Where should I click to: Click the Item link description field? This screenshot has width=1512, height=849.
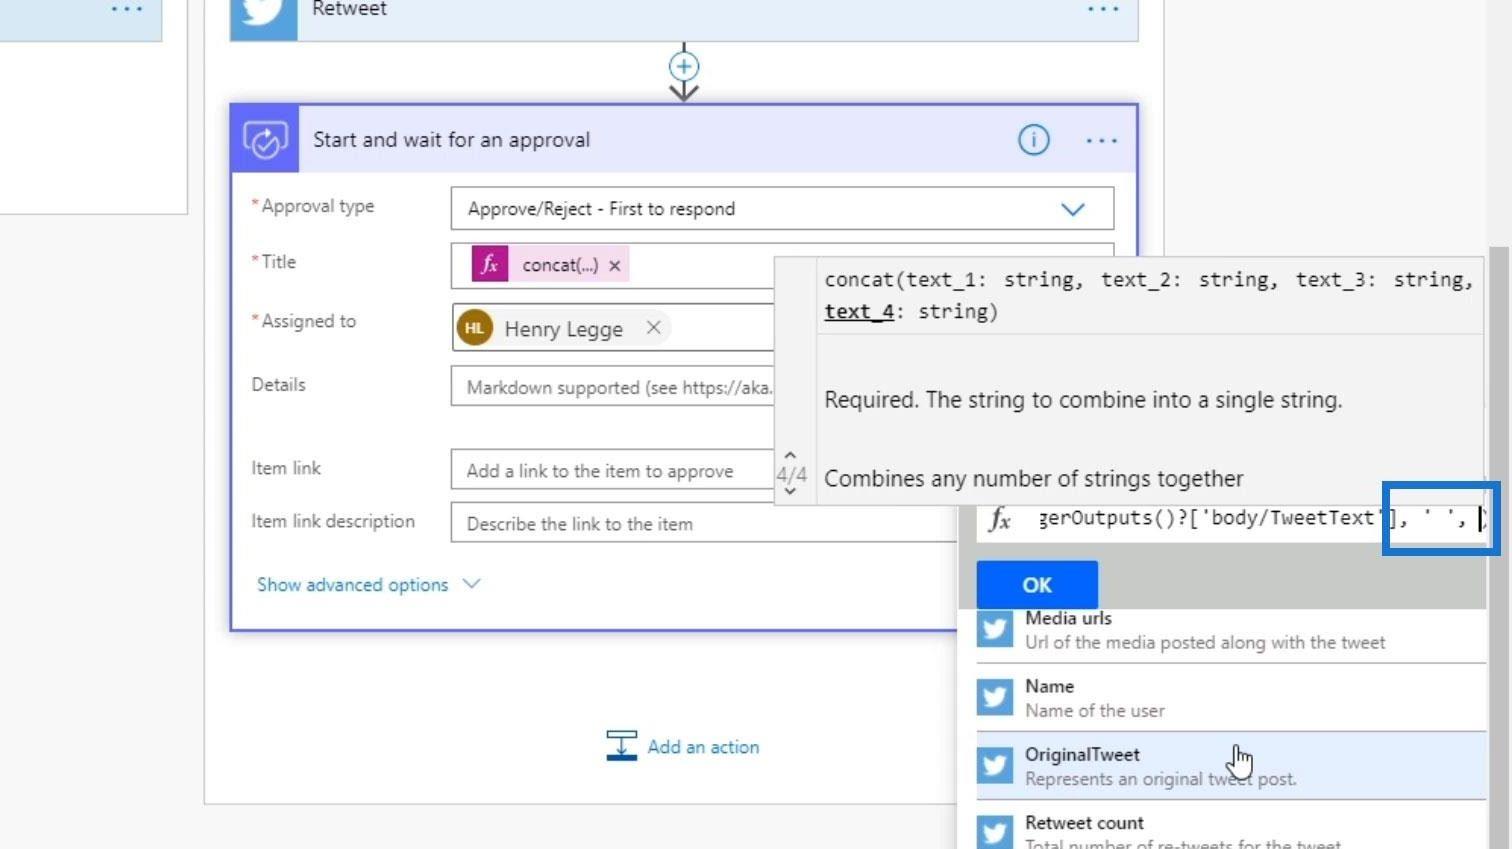tap(704, 523)
